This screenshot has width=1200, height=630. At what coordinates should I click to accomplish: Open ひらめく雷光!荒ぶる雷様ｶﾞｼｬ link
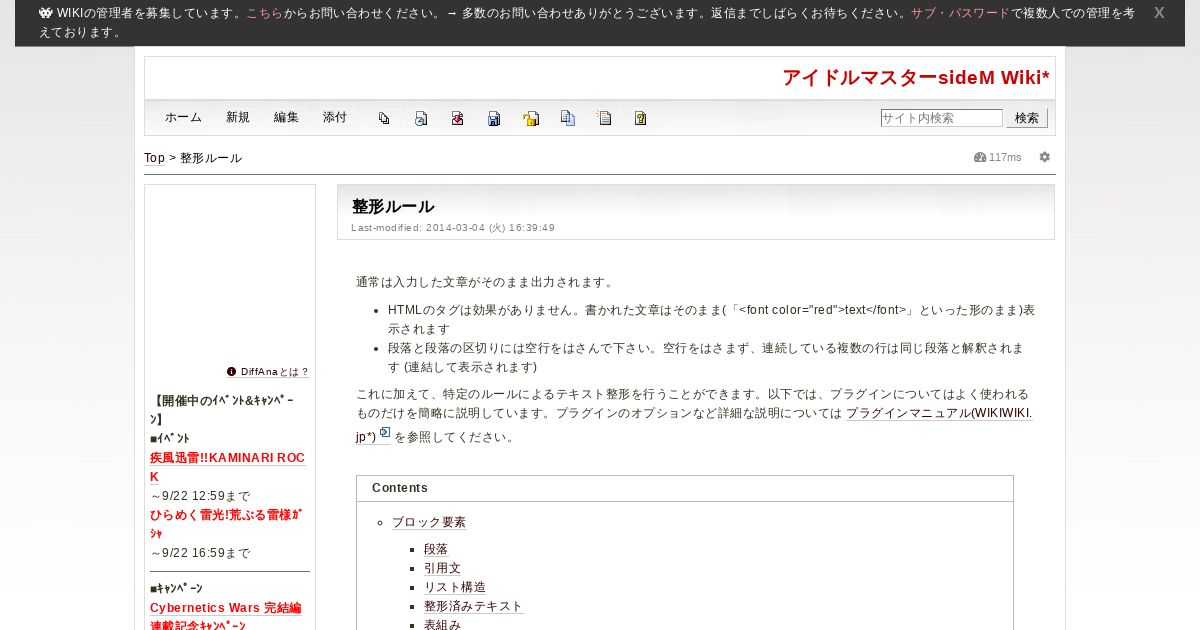click(x=225, y=524)
